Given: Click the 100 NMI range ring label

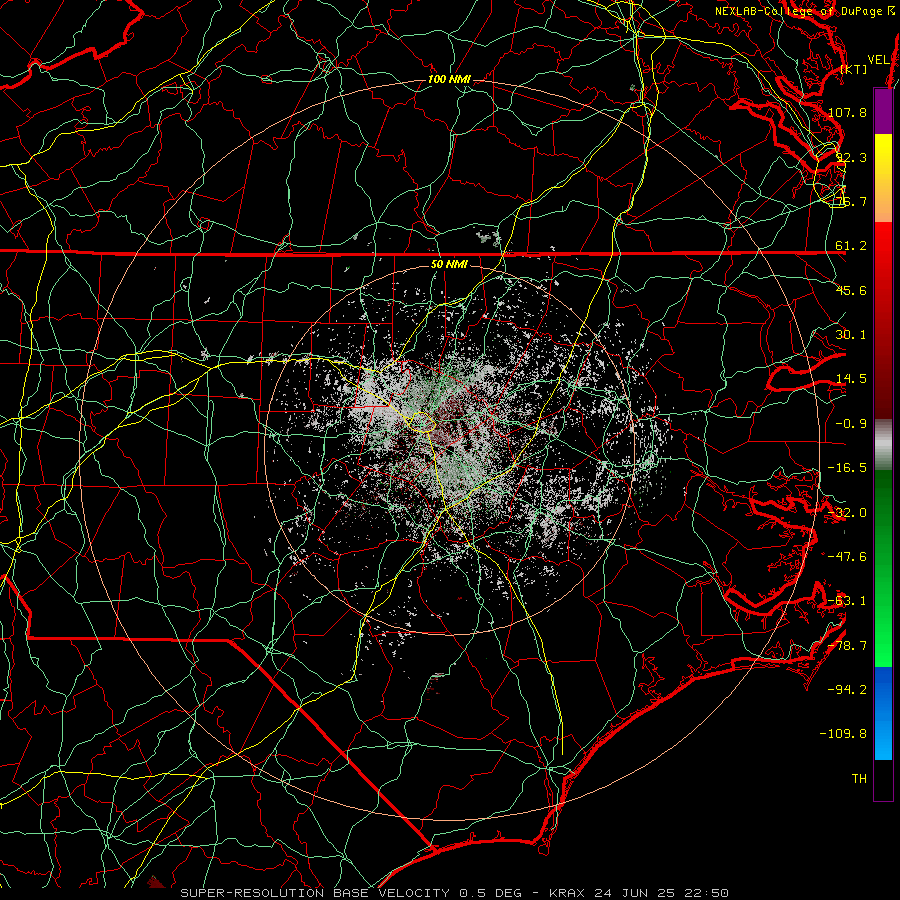Looking at the screenshot, I should click(449, 79).
